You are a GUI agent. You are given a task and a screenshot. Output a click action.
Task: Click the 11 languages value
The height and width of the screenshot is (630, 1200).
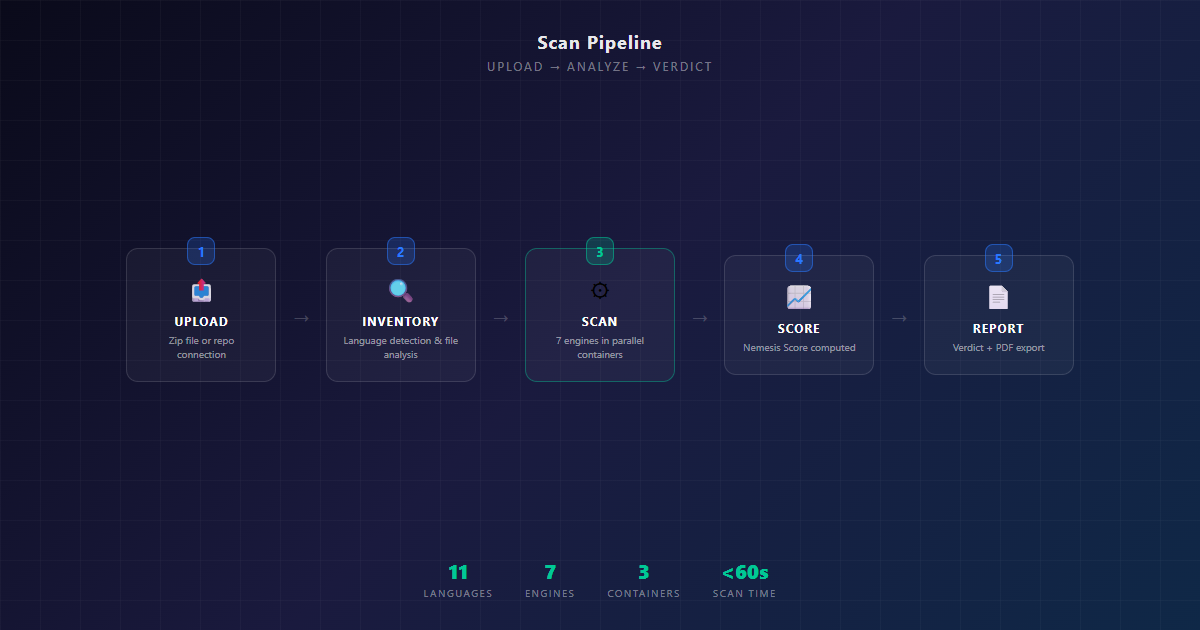(x=458, y=573)
